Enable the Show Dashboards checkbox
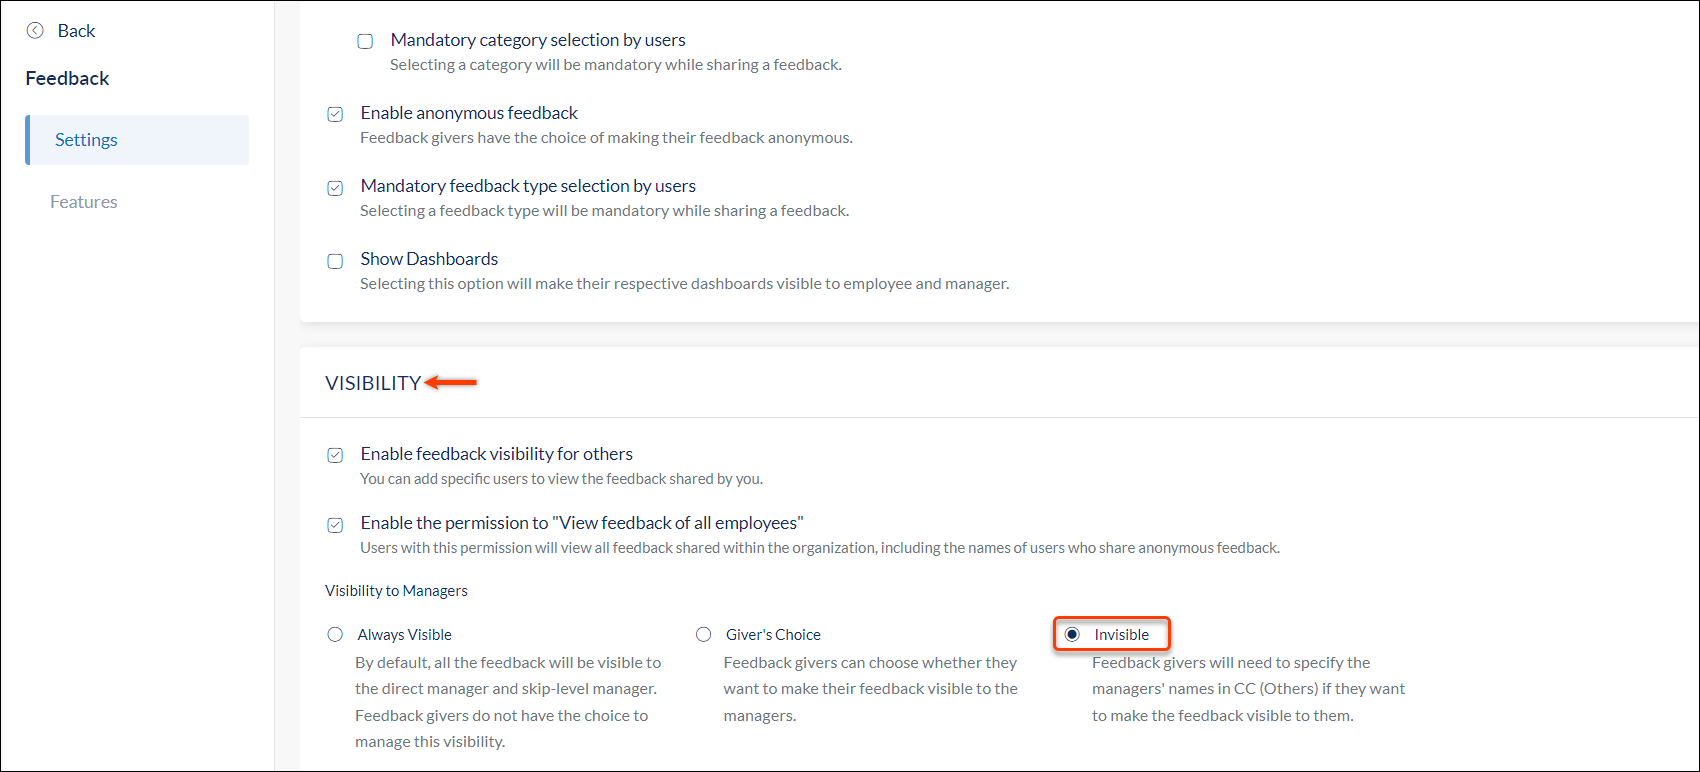Image resolution: width=1700 pixels, height=772 pixels. (x=335, y=261)
